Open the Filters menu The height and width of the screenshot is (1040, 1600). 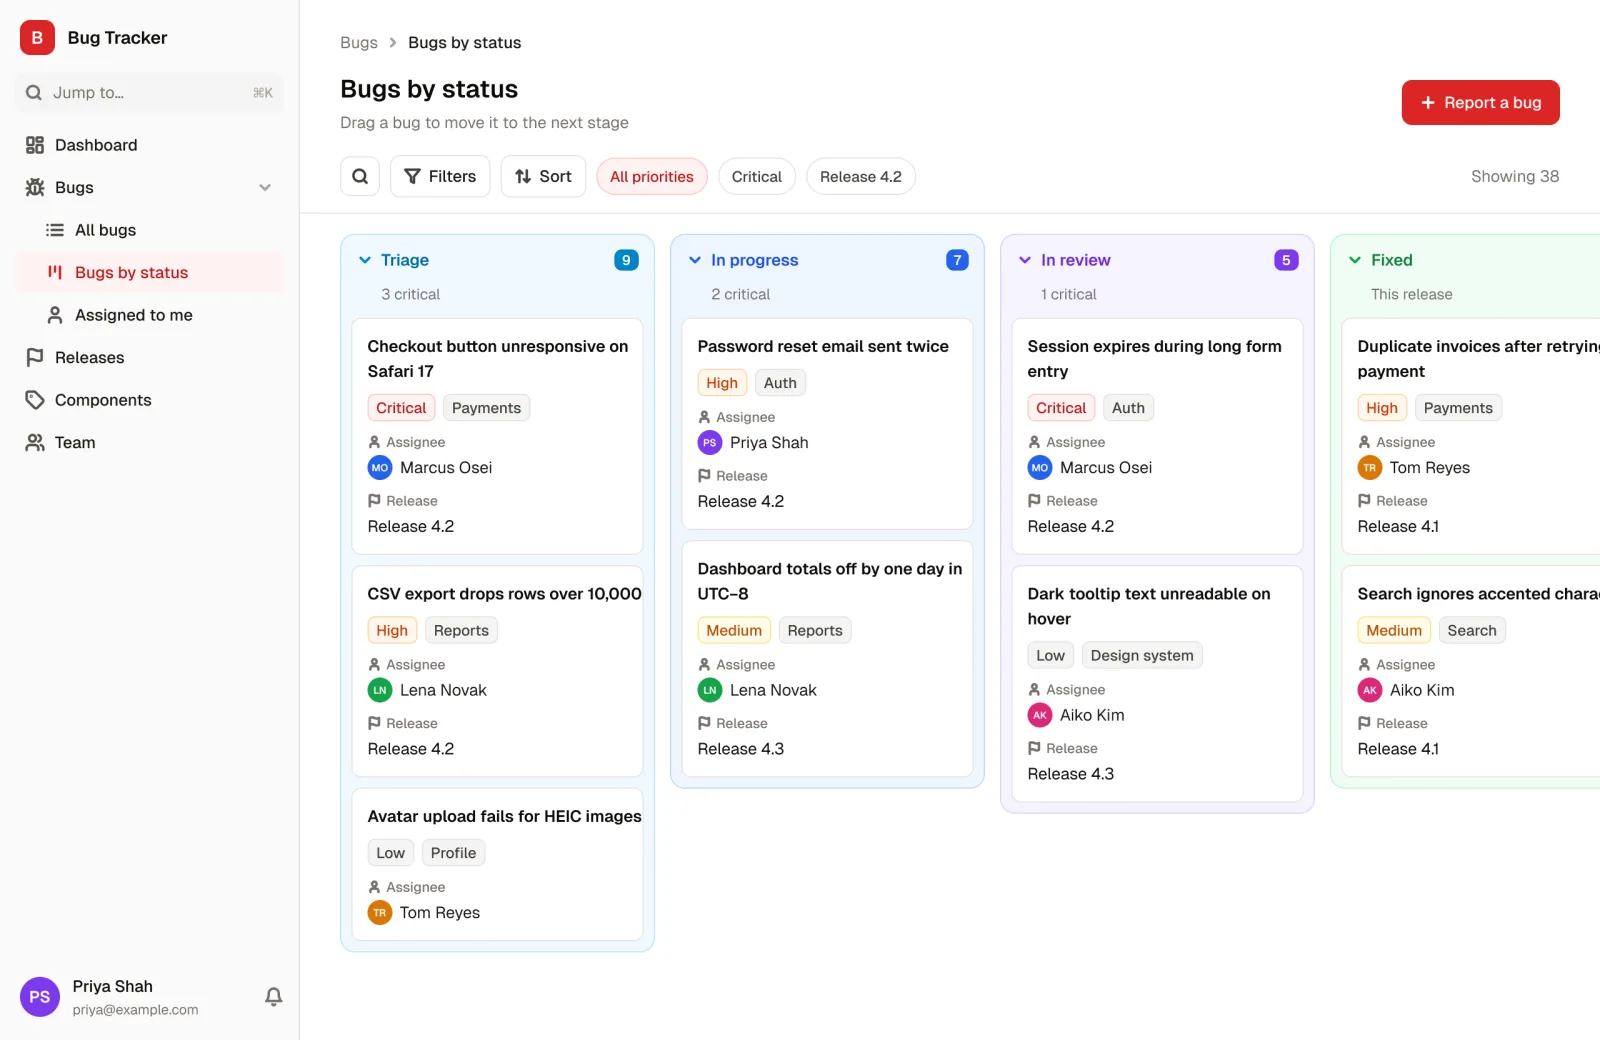[x=440, y=177]
